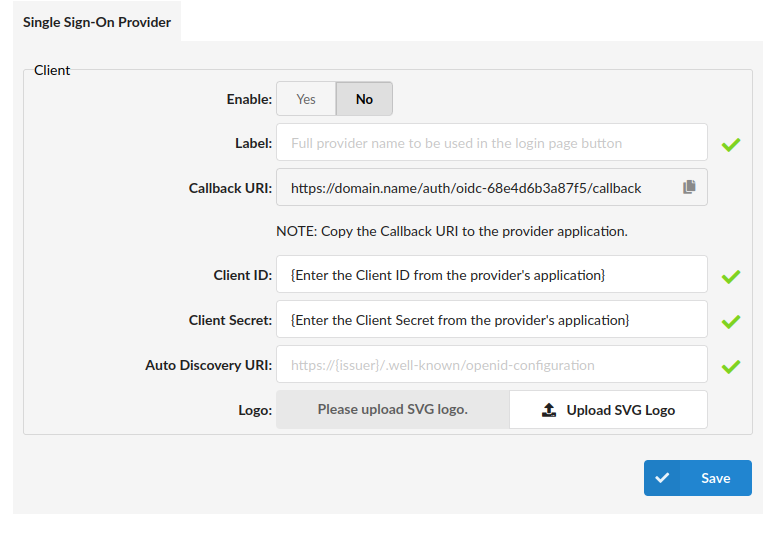This screenshot has width=778, height=535.
Task: Click into the Client Secret field
Action: 491,320
